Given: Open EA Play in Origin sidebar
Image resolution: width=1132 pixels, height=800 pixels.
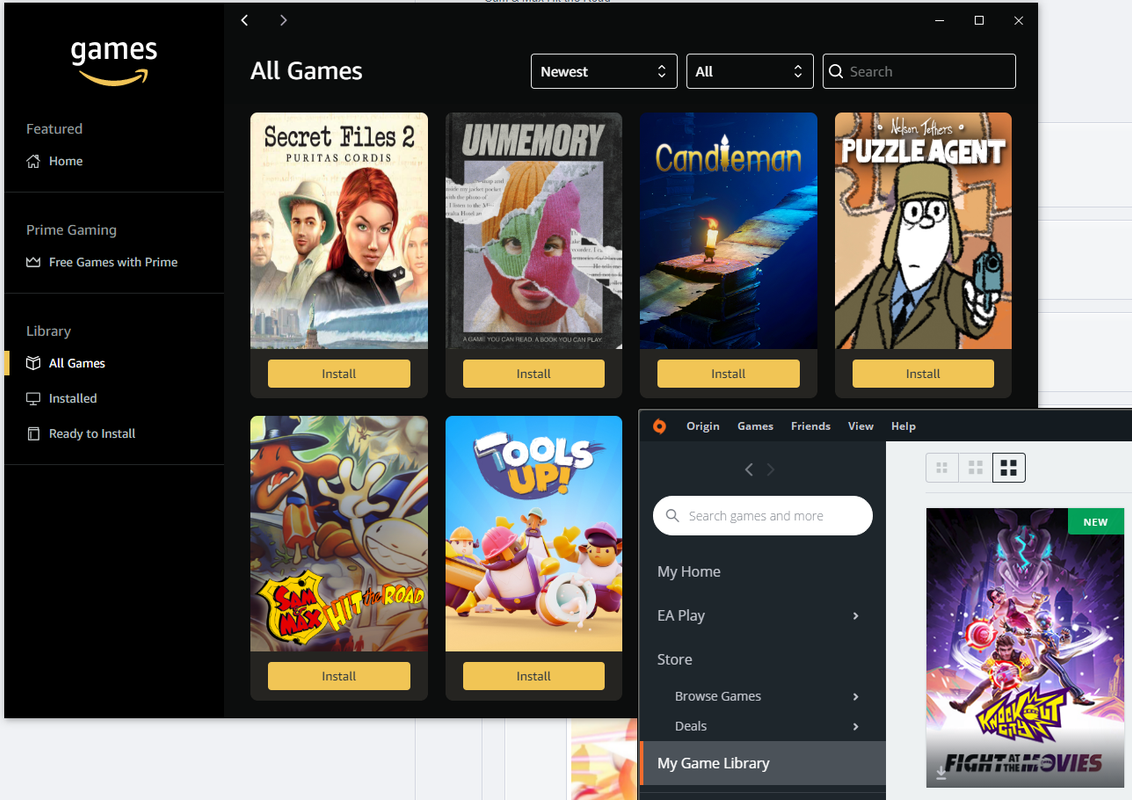Looking at the screenshot, I should pyautogui.click(x=681, y=616).
